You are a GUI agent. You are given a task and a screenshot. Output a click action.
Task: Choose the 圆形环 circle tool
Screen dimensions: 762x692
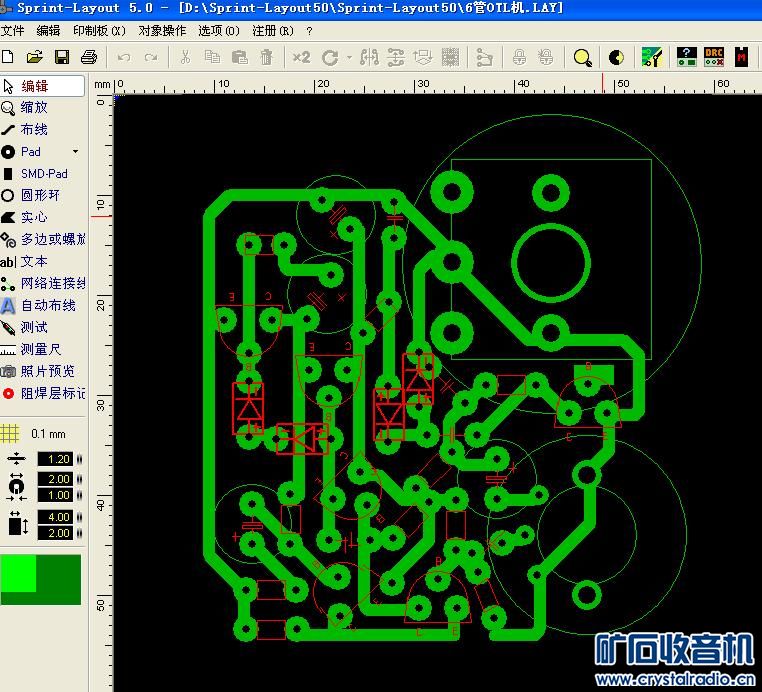tap(40, 195)
